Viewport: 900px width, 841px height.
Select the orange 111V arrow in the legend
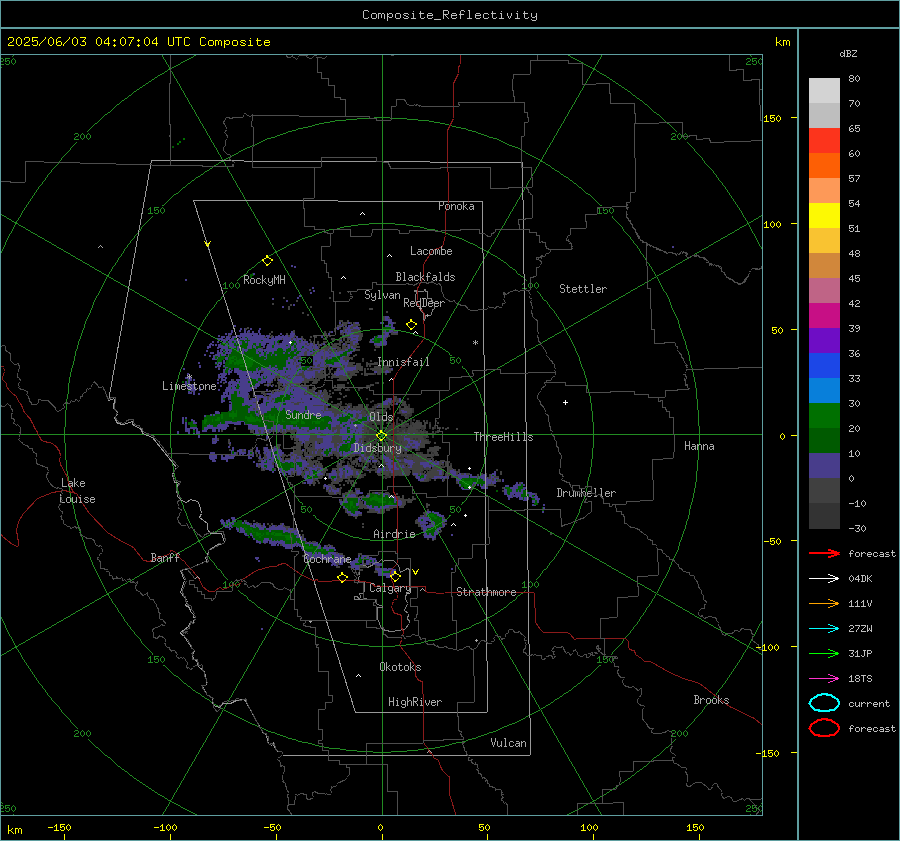pos(824,603)
